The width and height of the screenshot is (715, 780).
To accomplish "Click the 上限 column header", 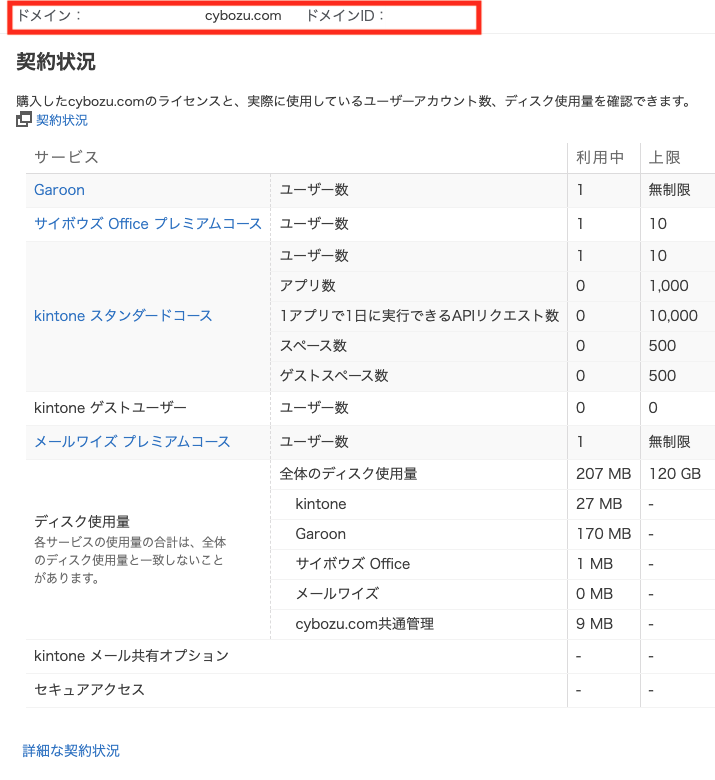I will pos(665,157).
